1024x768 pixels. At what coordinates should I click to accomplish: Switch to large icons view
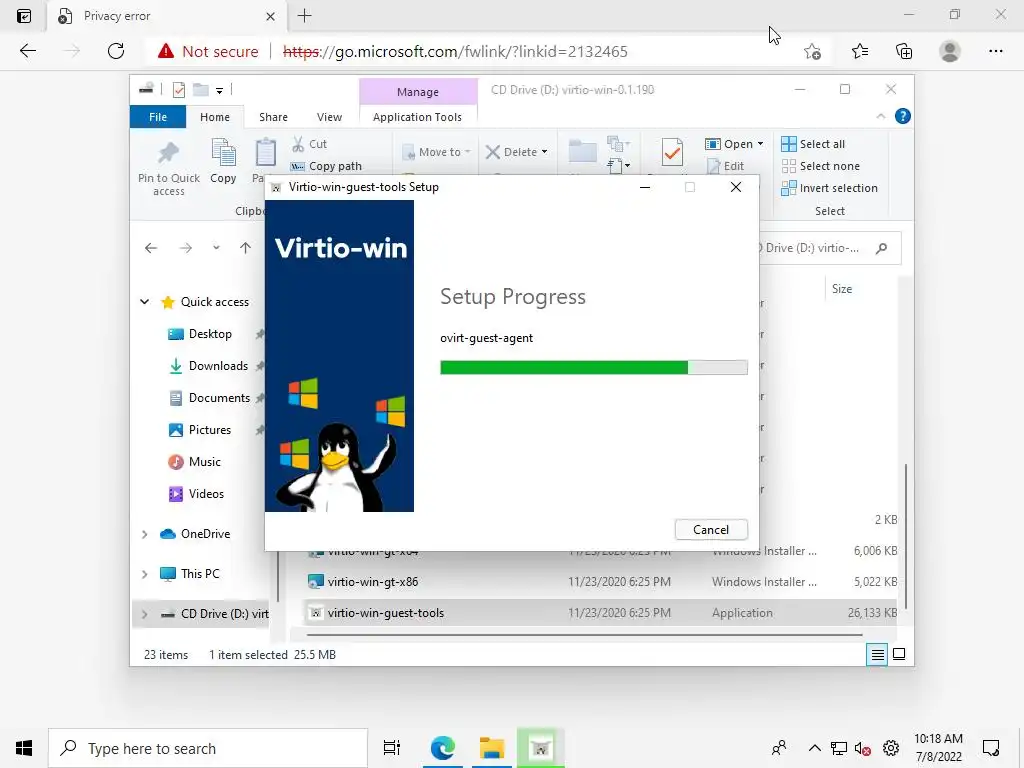[x=899, y=654]
